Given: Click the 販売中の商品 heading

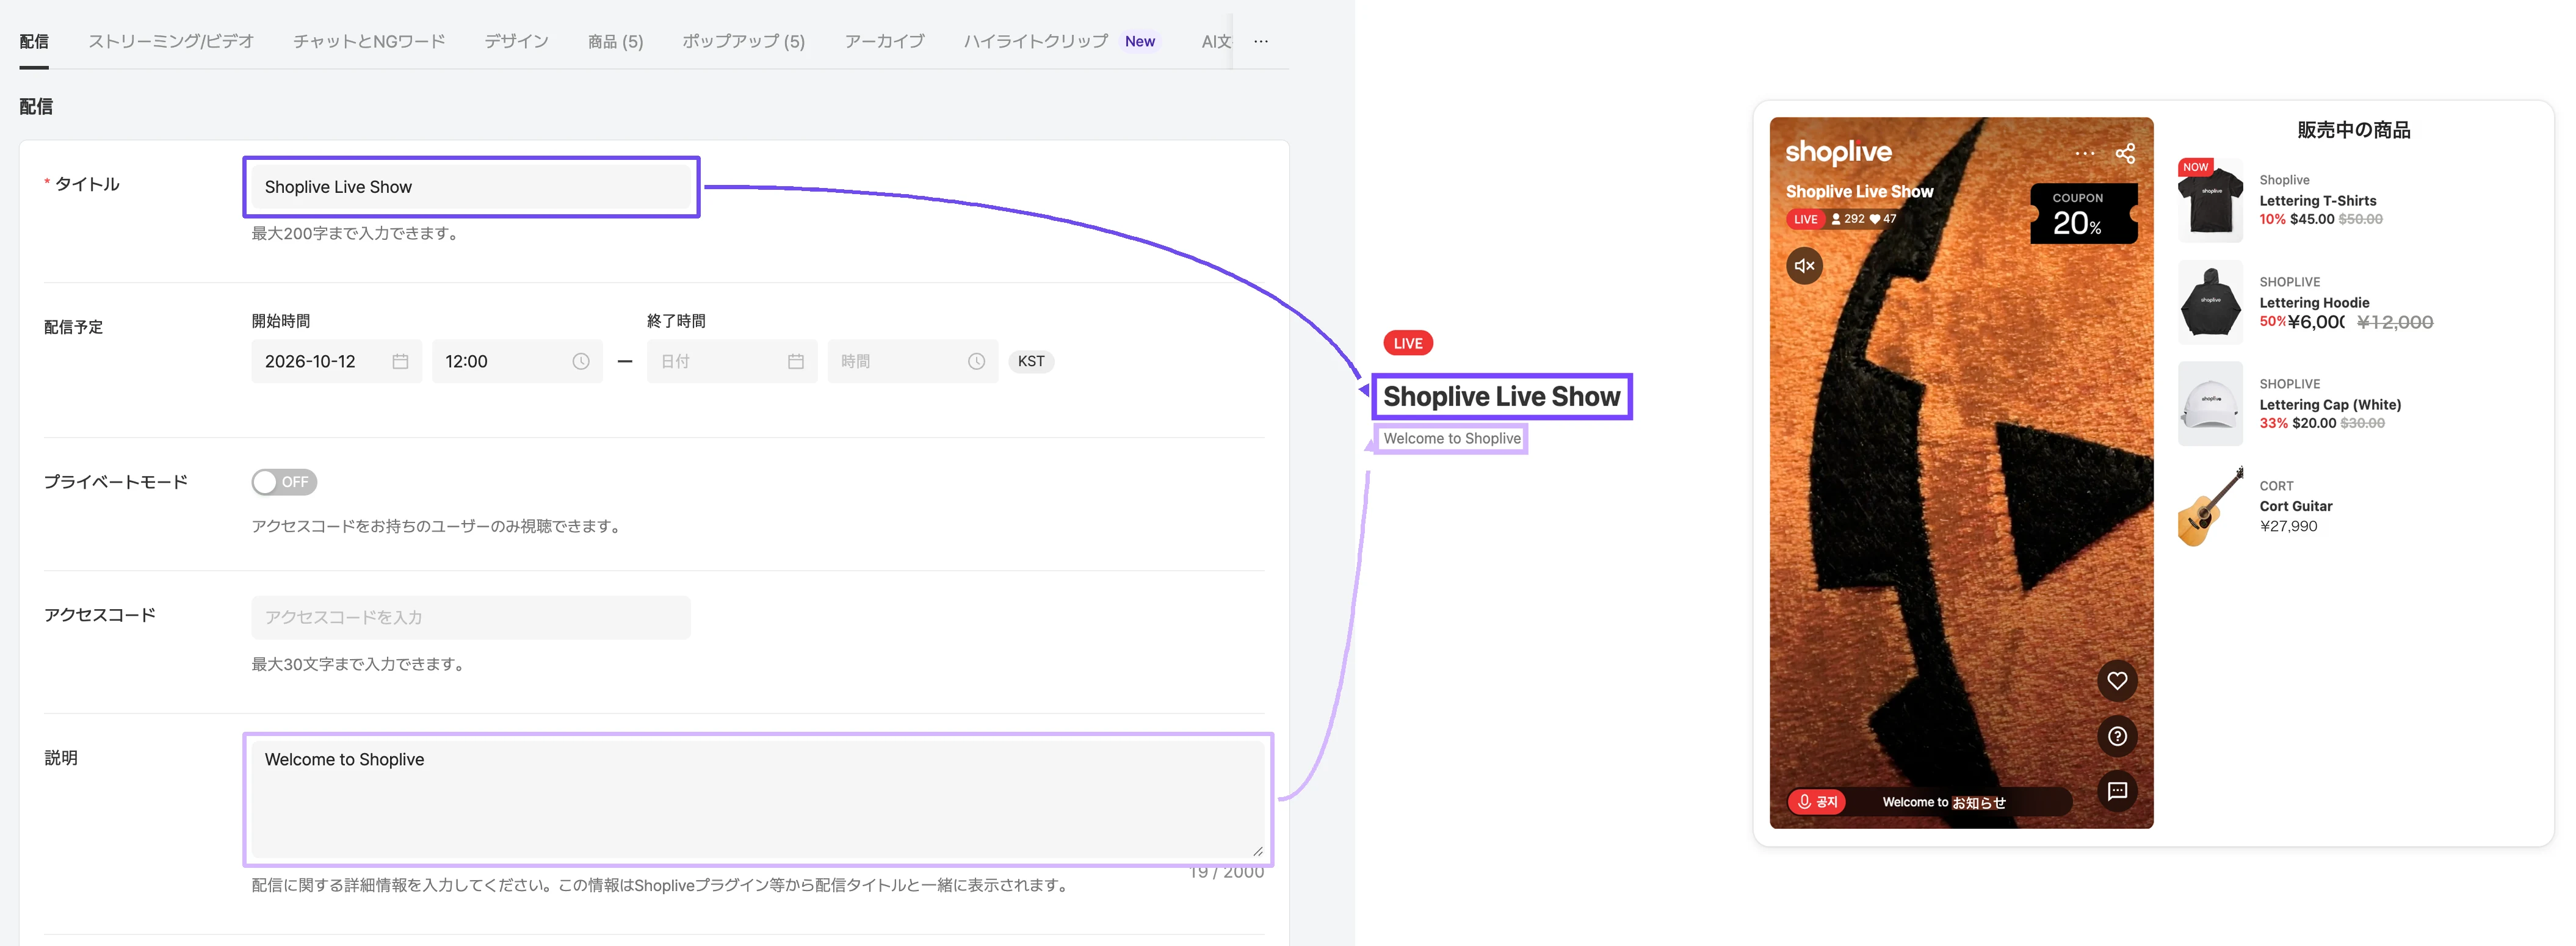Looking at the screenshot, I should point(2353,130).
